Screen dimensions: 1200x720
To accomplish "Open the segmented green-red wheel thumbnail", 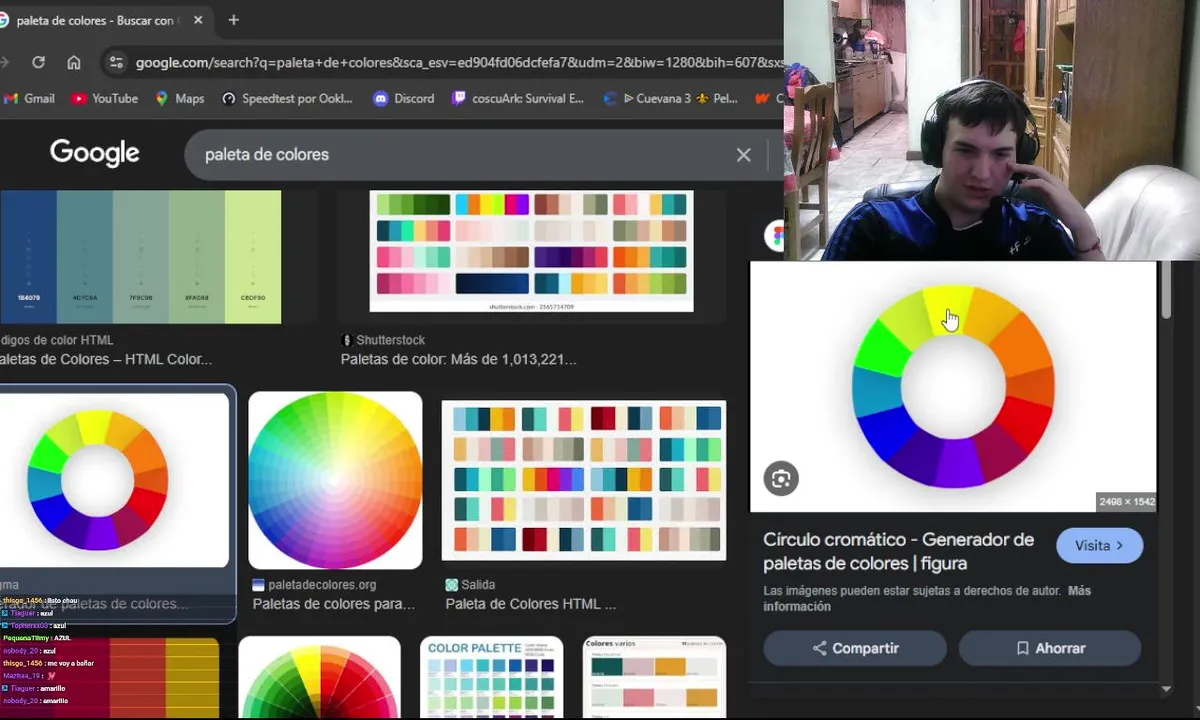I will pos(319,677).
